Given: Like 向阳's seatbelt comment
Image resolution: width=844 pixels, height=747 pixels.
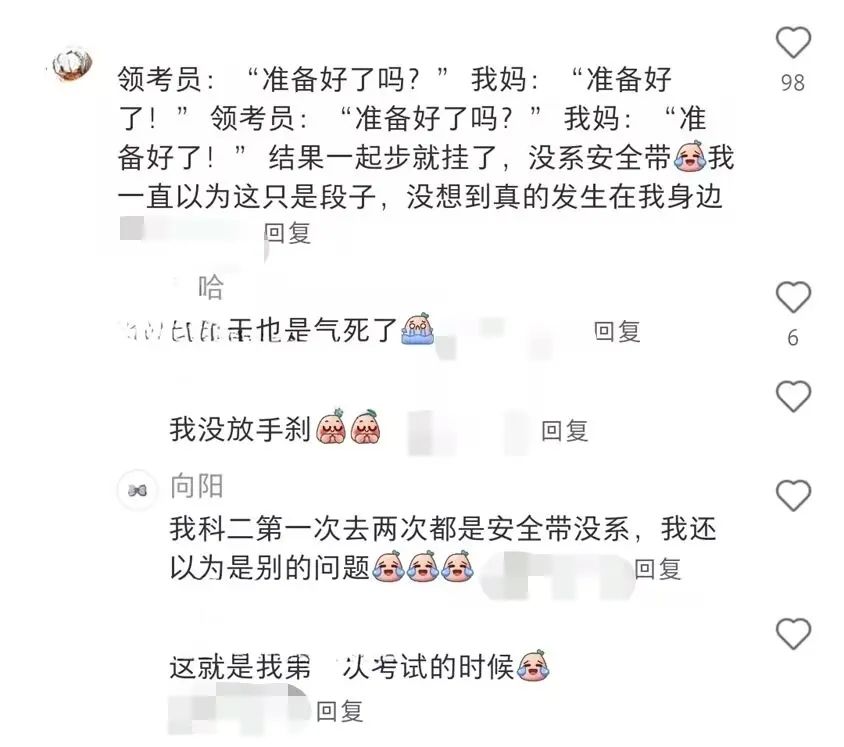Looking at the screenshot, I should click(x=793, y=495).
